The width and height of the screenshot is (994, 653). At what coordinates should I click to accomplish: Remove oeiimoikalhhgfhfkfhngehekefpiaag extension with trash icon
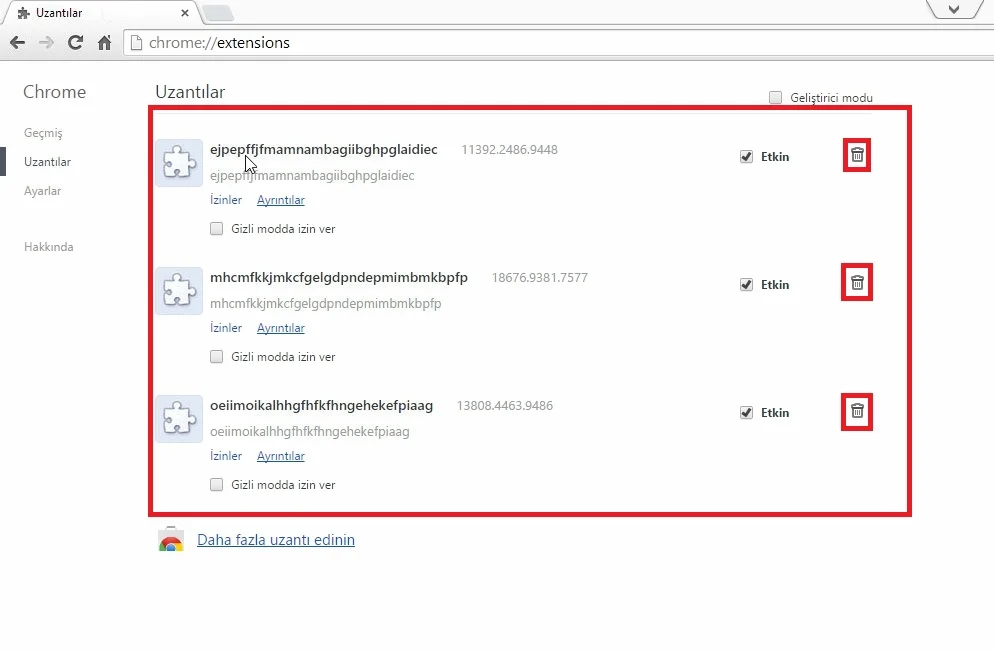coord(857,411)
